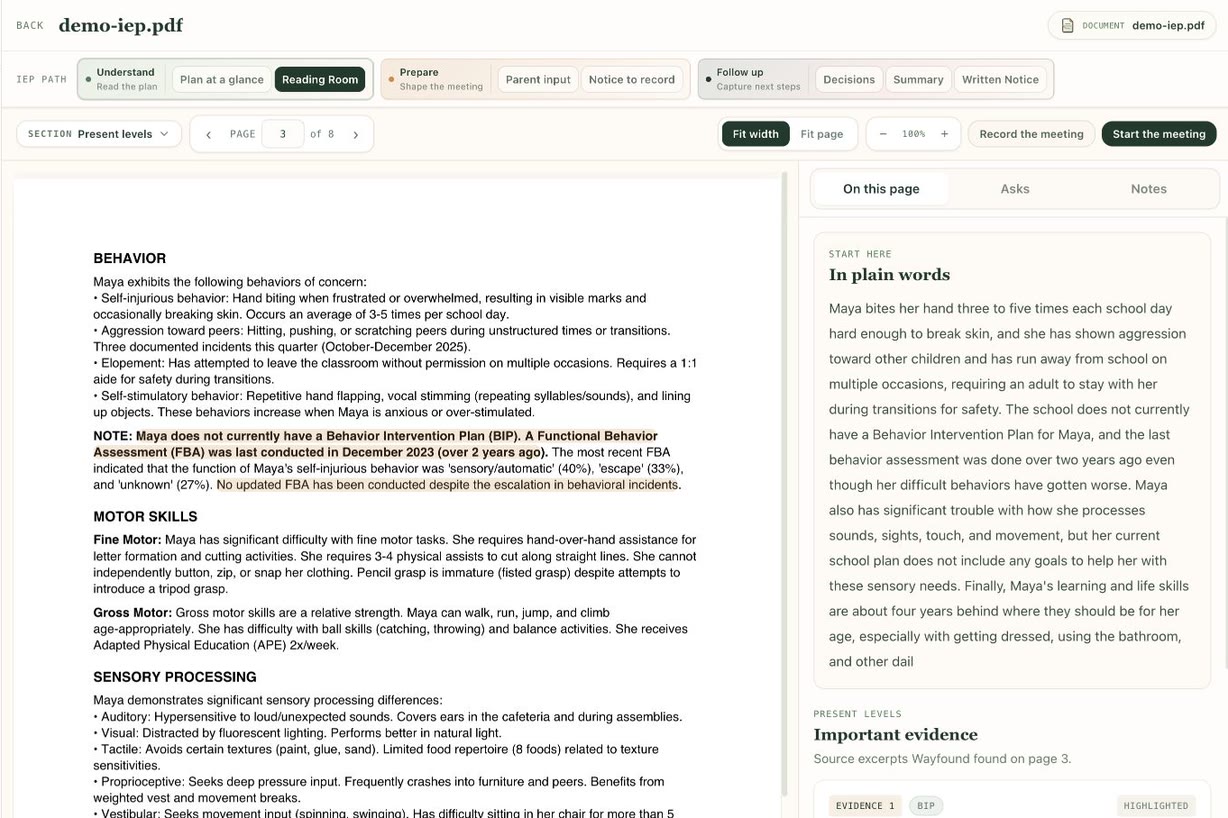The image size is (1228, 818).
Task: Enable Fit width view
Action: 756,134
